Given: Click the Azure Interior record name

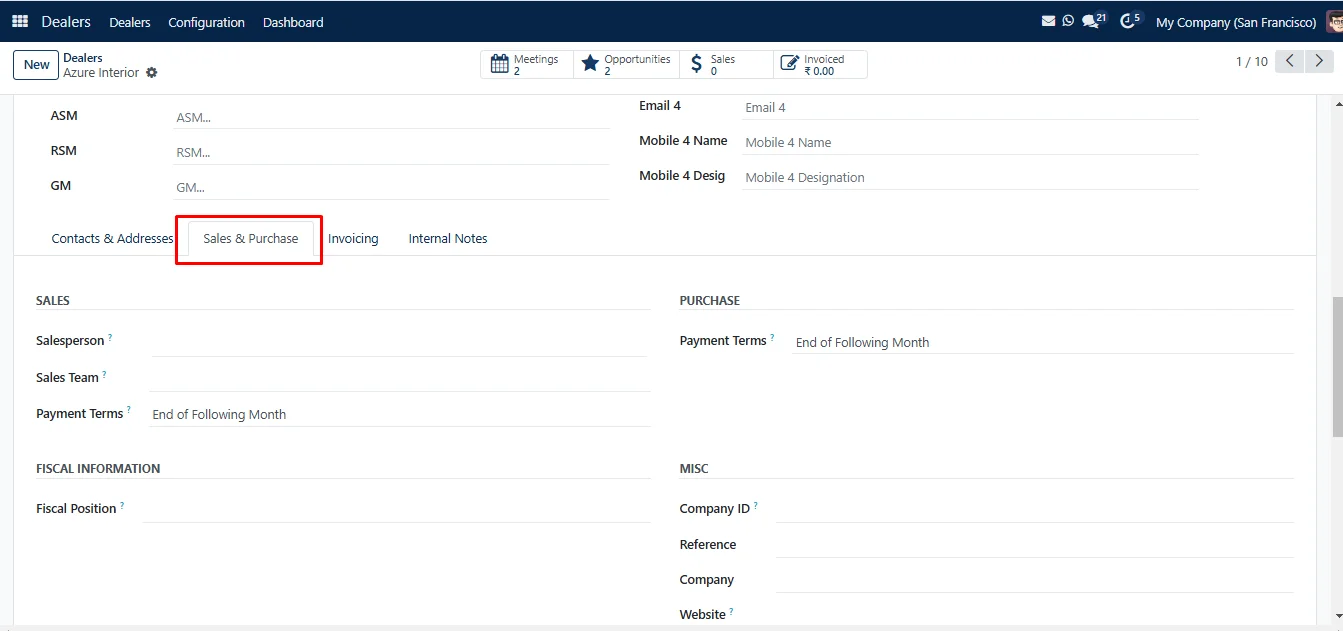Looking at the screenshot, I should 101,73.
